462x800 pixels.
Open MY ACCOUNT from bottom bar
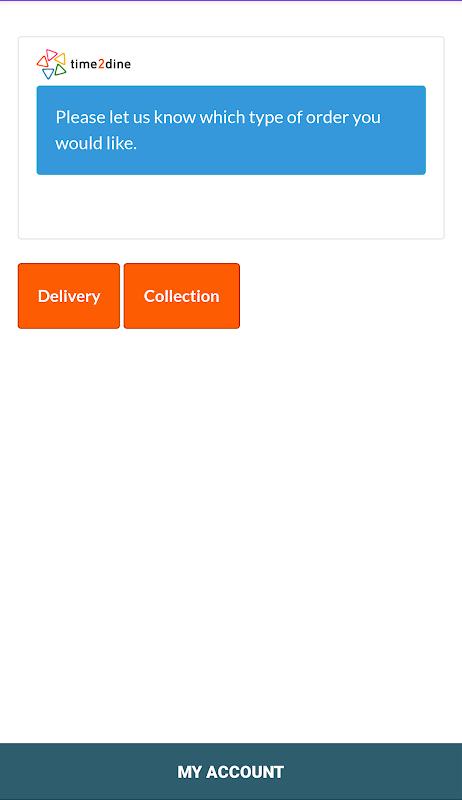coord(231,771)
